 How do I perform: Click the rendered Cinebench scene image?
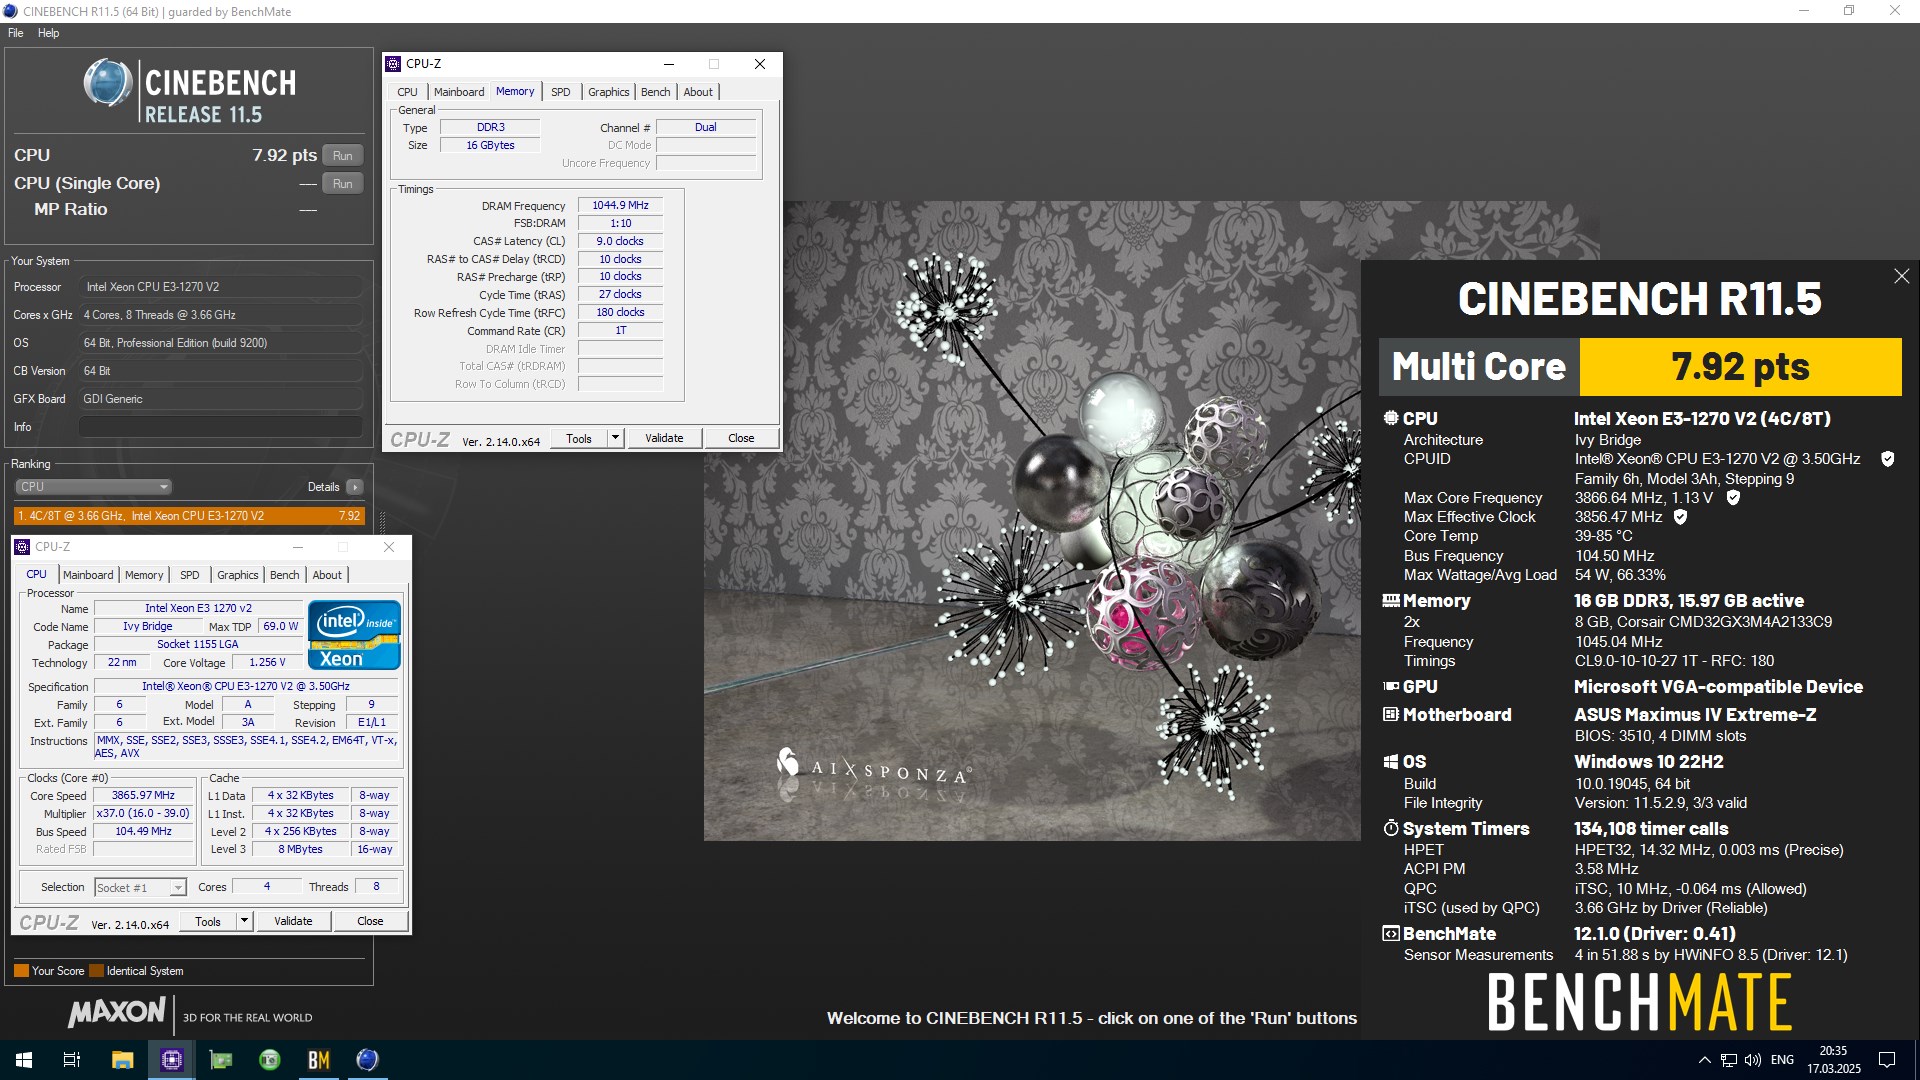click(x=1032, y=520)
